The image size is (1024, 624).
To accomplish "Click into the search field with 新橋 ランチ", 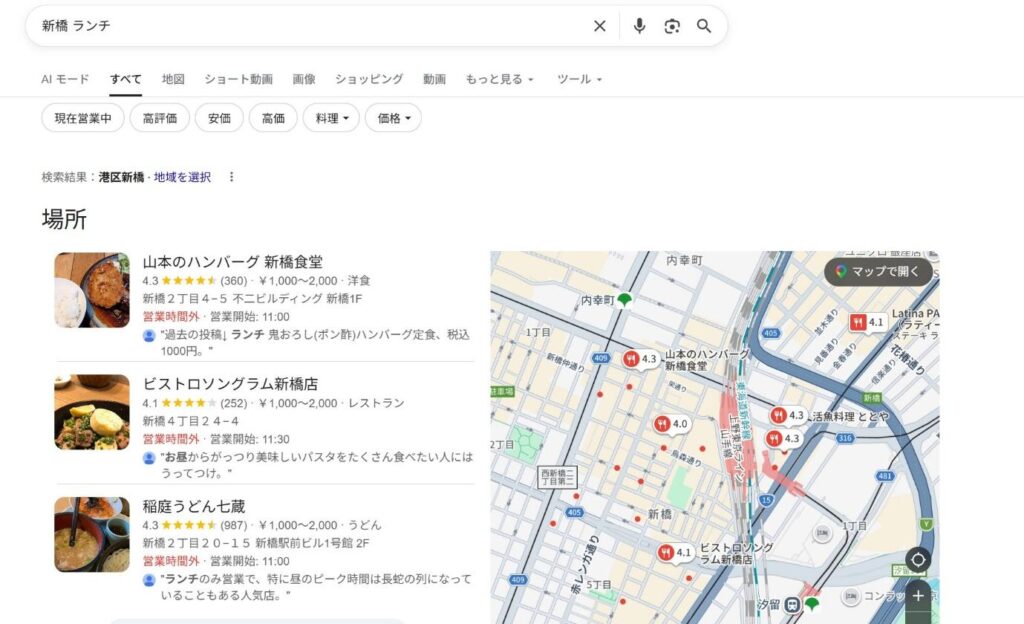I will [x=300, y=26].
